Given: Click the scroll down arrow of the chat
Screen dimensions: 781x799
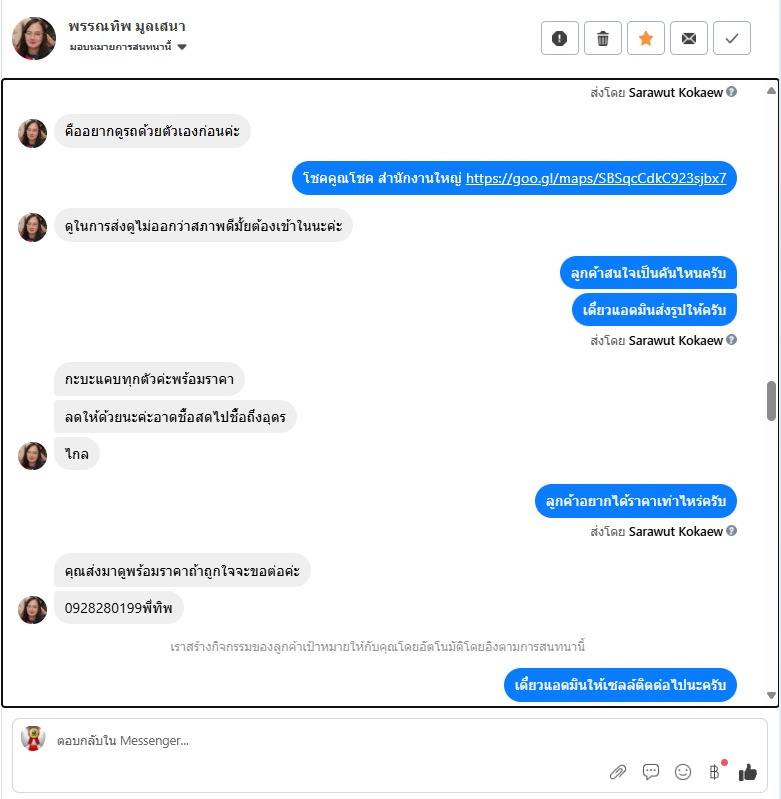Looking at the screenshot, I should coord(771,695).
